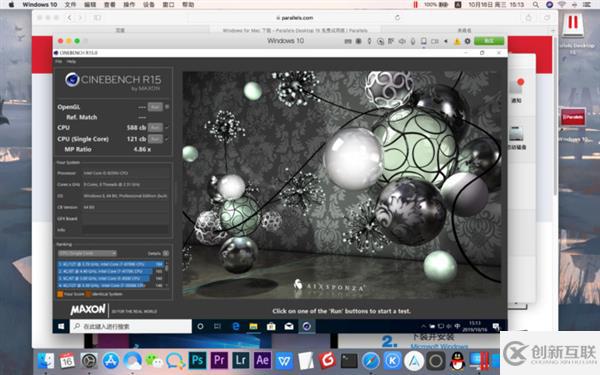
Task: Click the Identical System swatch
Action: click(88, 294)
